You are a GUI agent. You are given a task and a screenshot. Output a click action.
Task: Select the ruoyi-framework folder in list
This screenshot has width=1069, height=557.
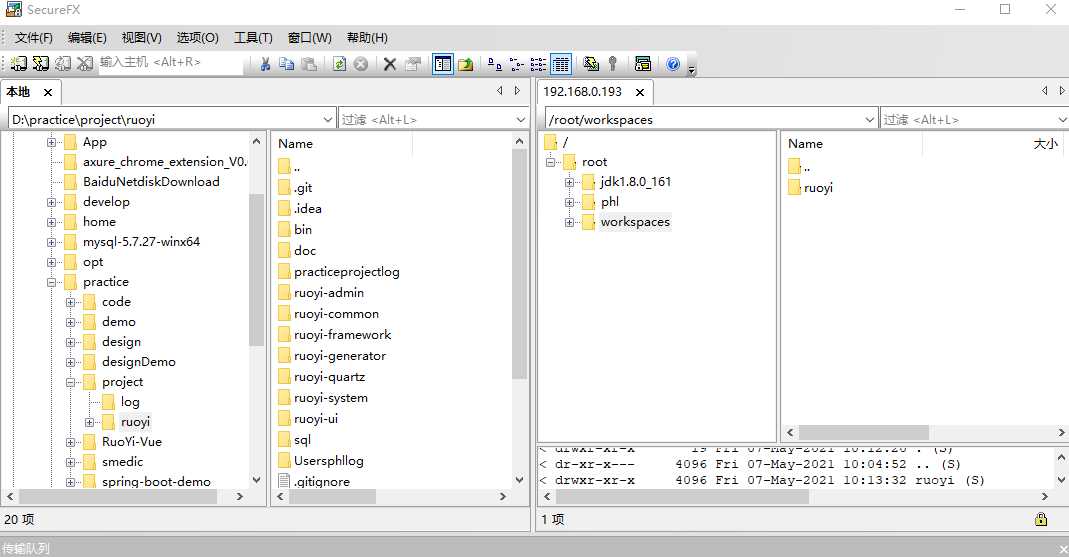click(342, 335)
